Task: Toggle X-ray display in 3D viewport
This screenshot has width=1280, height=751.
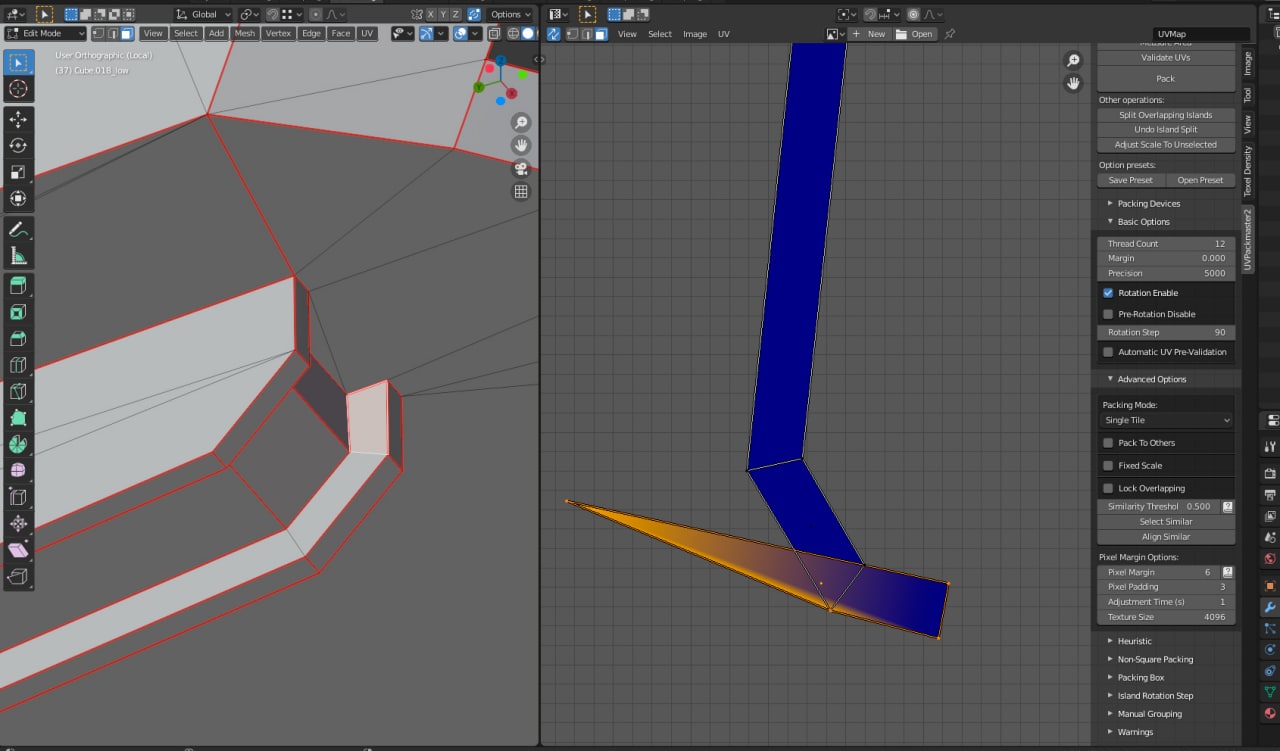Action: (495, 33)
